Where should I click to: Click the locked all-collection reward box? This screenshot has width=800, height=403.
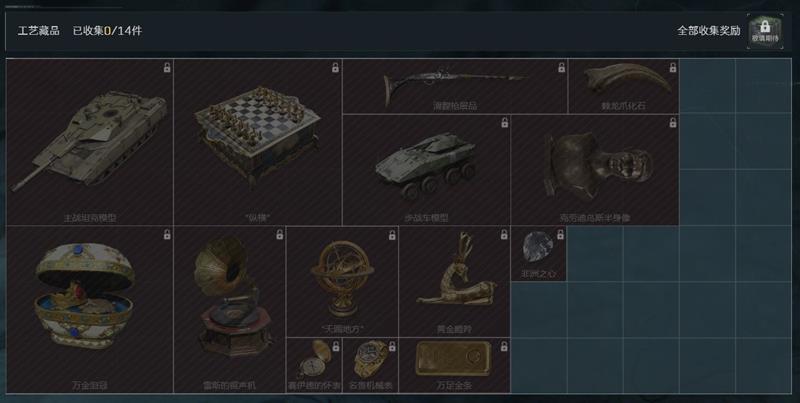tap(765, 31)
